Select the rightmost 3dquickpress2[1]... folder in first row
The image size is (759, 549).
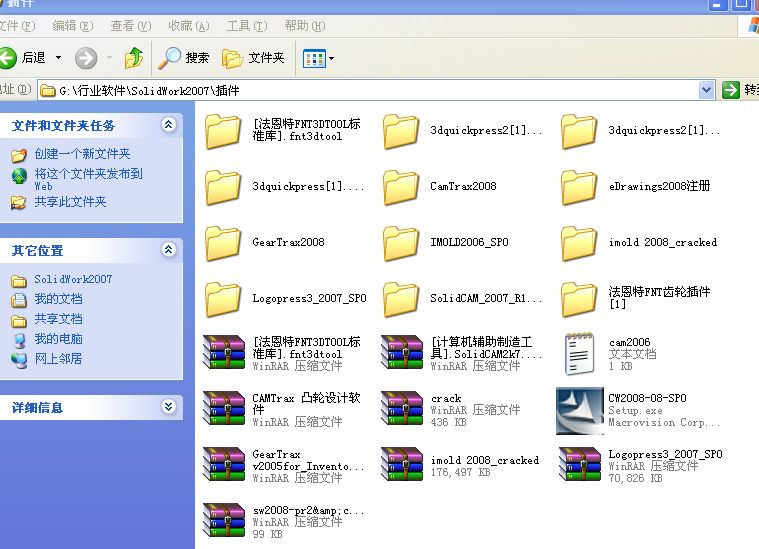[579, 131]
